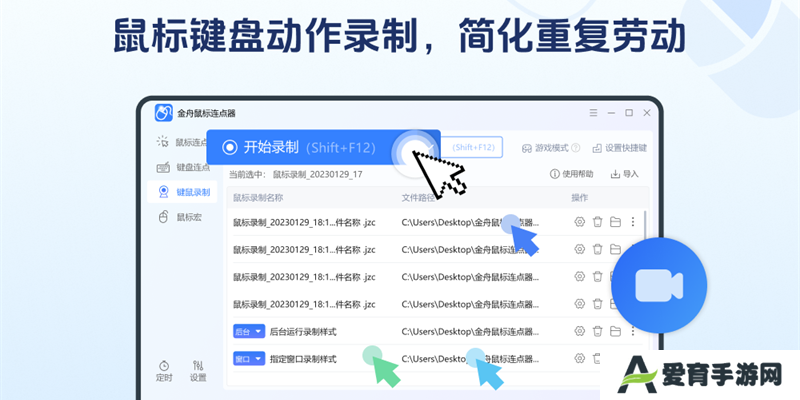Click 当前选中 鼠标录制_20230129_17 text
The width and height of the screenshot is (800, 400).
point(296,174)
